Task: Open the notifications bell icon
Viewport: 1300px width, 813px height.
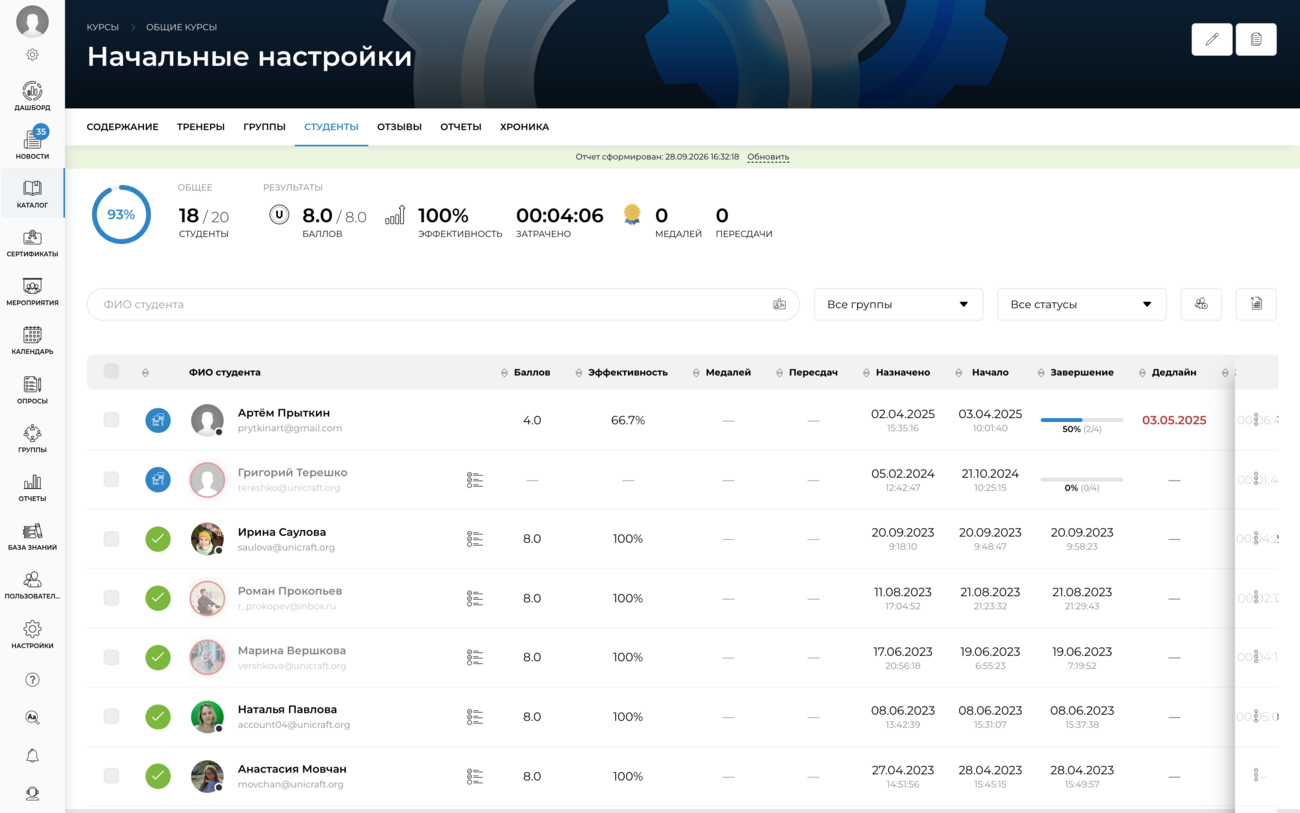Action: (x=32, y=756)
